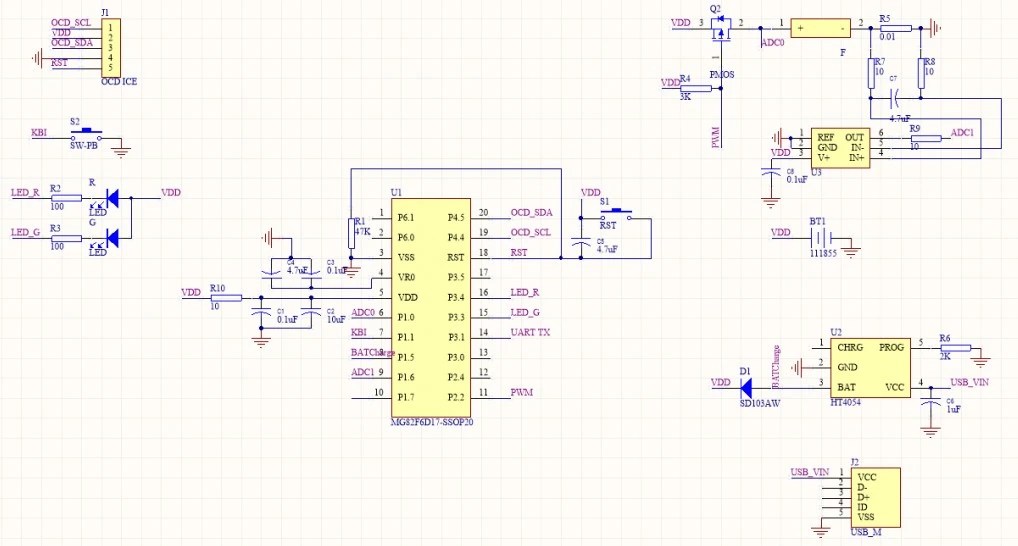Screen dimensions: 1018x546
Task: Click the ADC1 net label right of R9
Action: 963,132
